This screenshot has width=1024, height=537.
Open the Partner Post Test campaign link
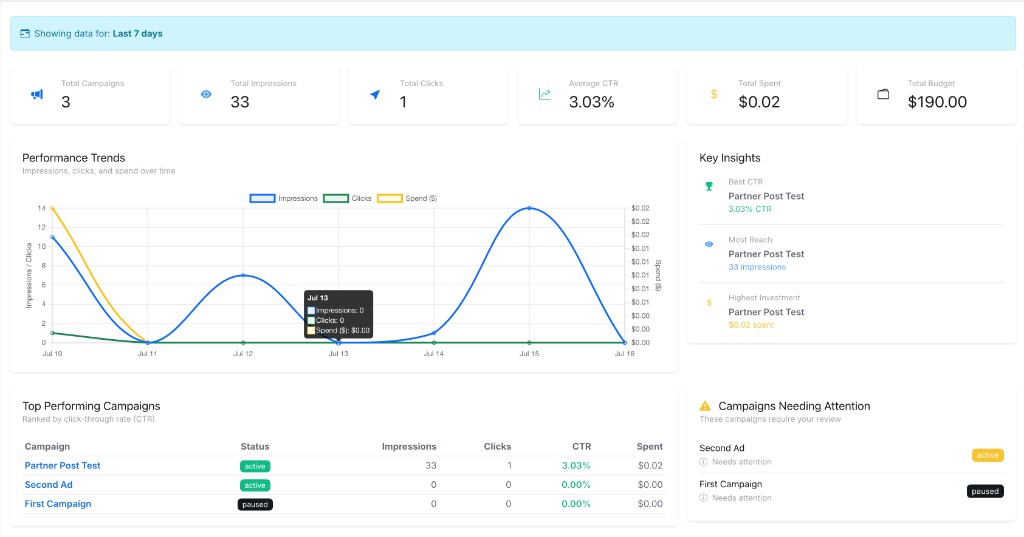(x=63, y=466)
